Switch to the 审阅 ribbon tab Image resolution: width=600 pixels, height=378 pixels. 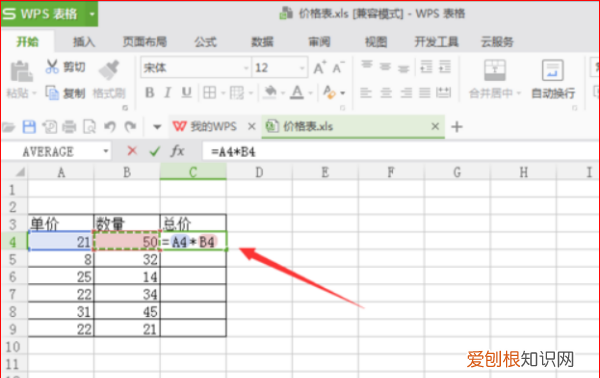(319, 41)
